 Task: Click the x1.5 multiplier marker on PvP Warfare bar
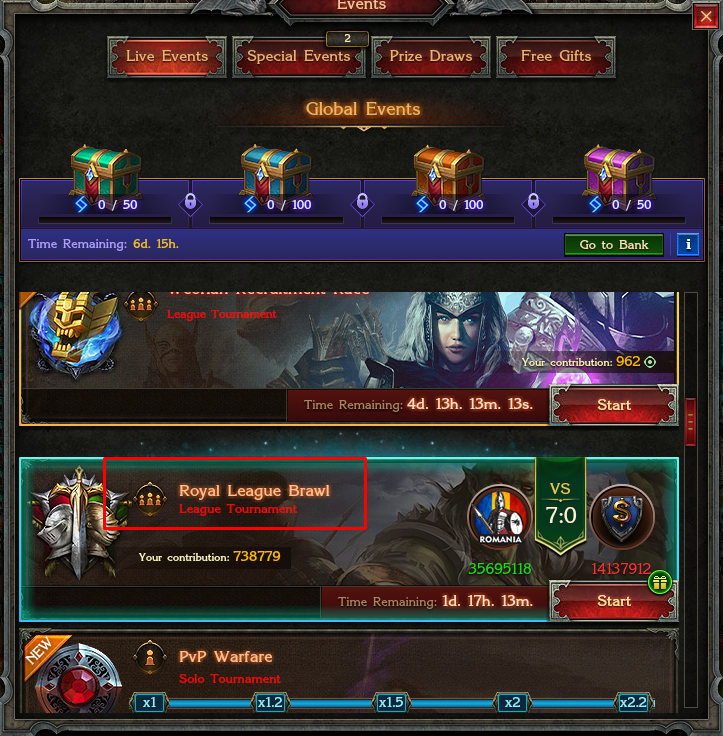pos(391,703)
